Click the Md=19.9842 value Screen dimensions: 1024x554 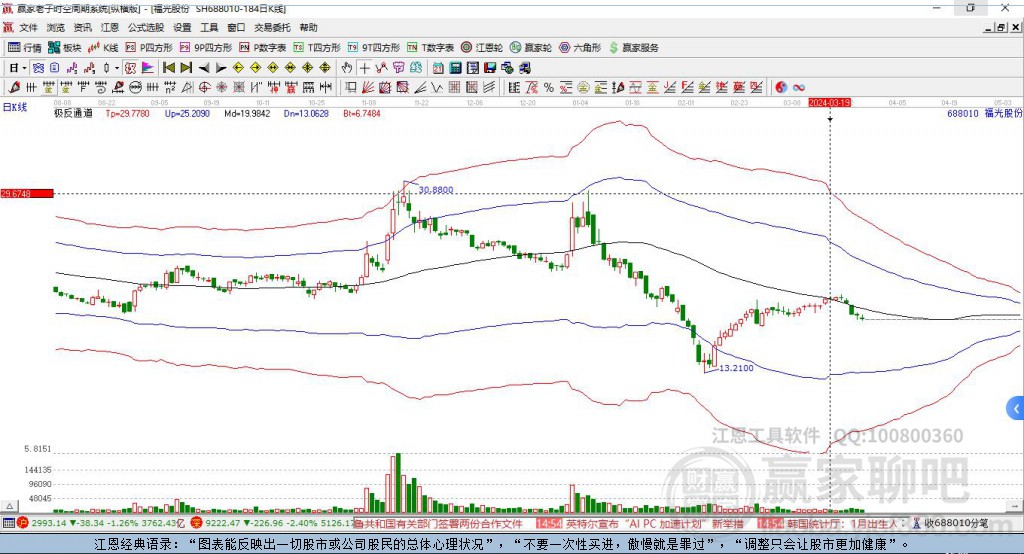tap(247, 113)
